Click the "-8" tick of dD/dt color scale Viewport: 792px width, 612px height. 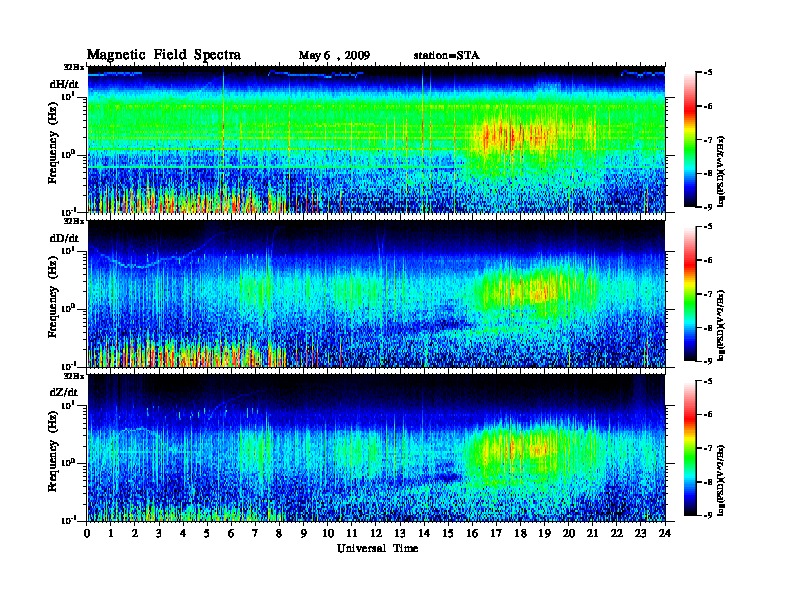(707, 328)
